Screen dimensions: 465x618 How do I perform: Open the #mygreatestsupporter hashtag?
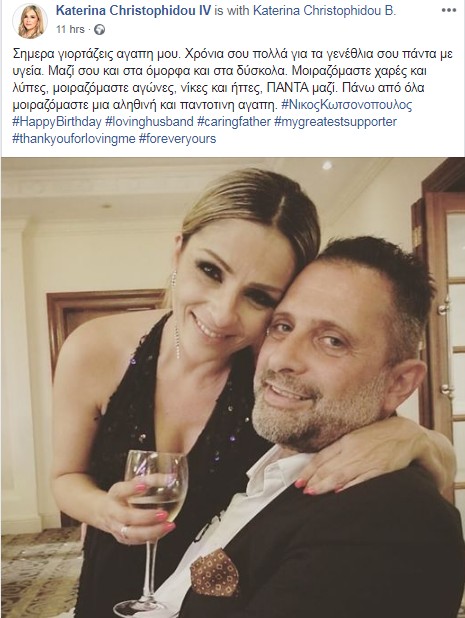[x=335, y=121]
